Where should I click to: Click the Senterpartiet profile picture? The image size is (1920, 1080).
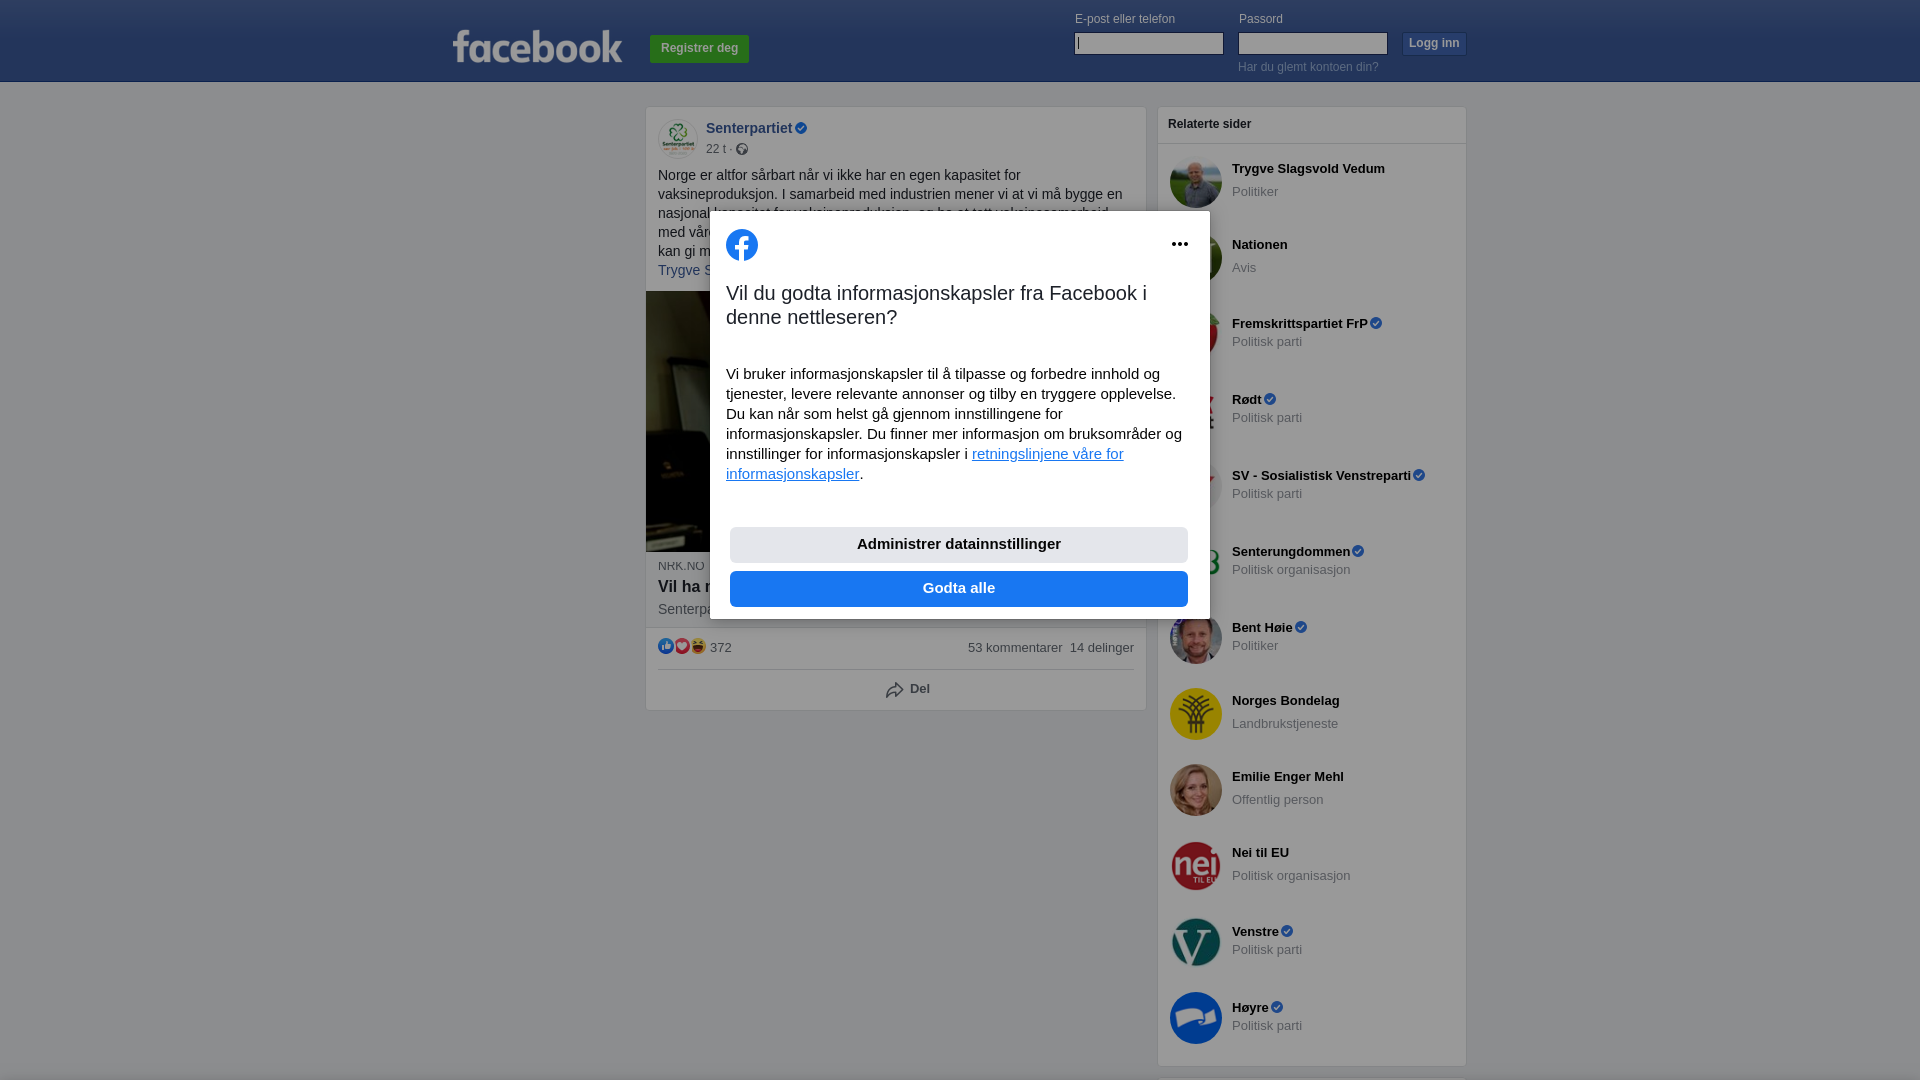(x=678, y=139)
